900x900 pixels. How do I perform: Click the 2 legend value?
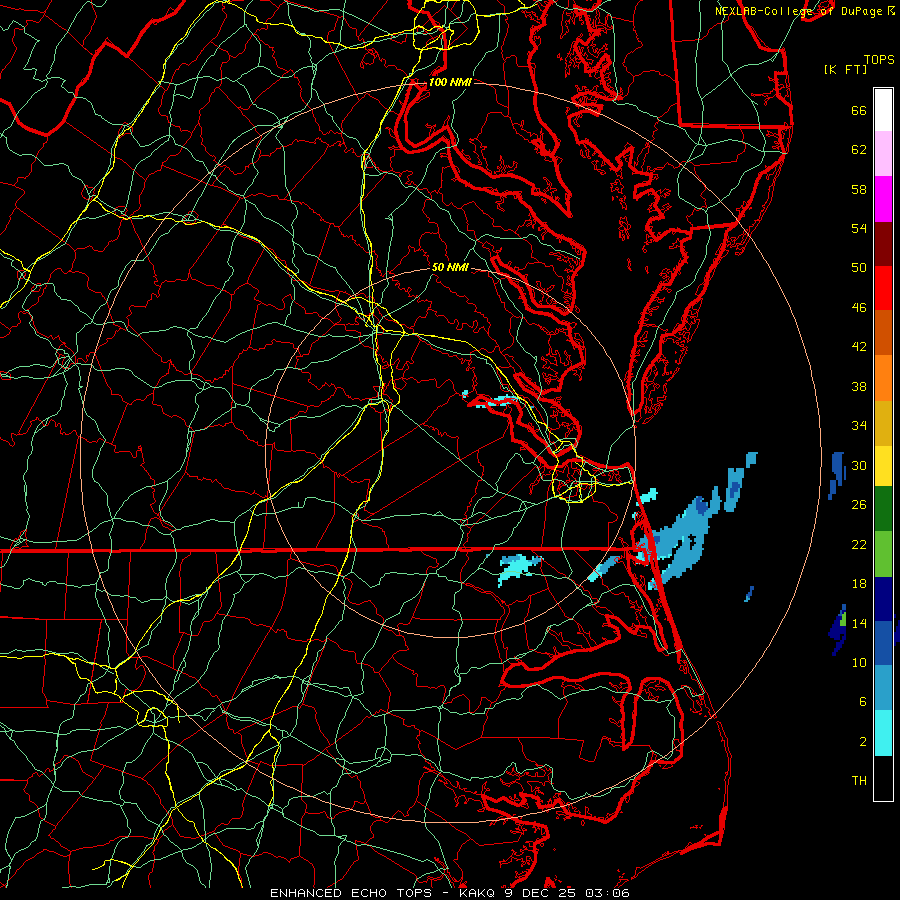(x=863, y=742)
